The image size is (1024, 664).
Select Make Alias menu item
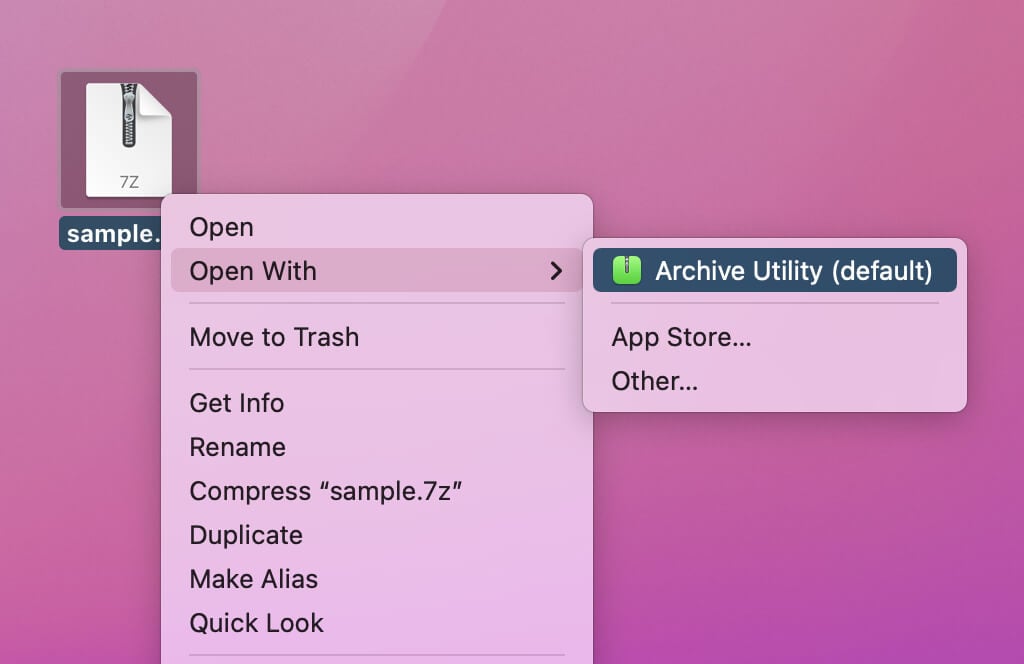point(254,579)
